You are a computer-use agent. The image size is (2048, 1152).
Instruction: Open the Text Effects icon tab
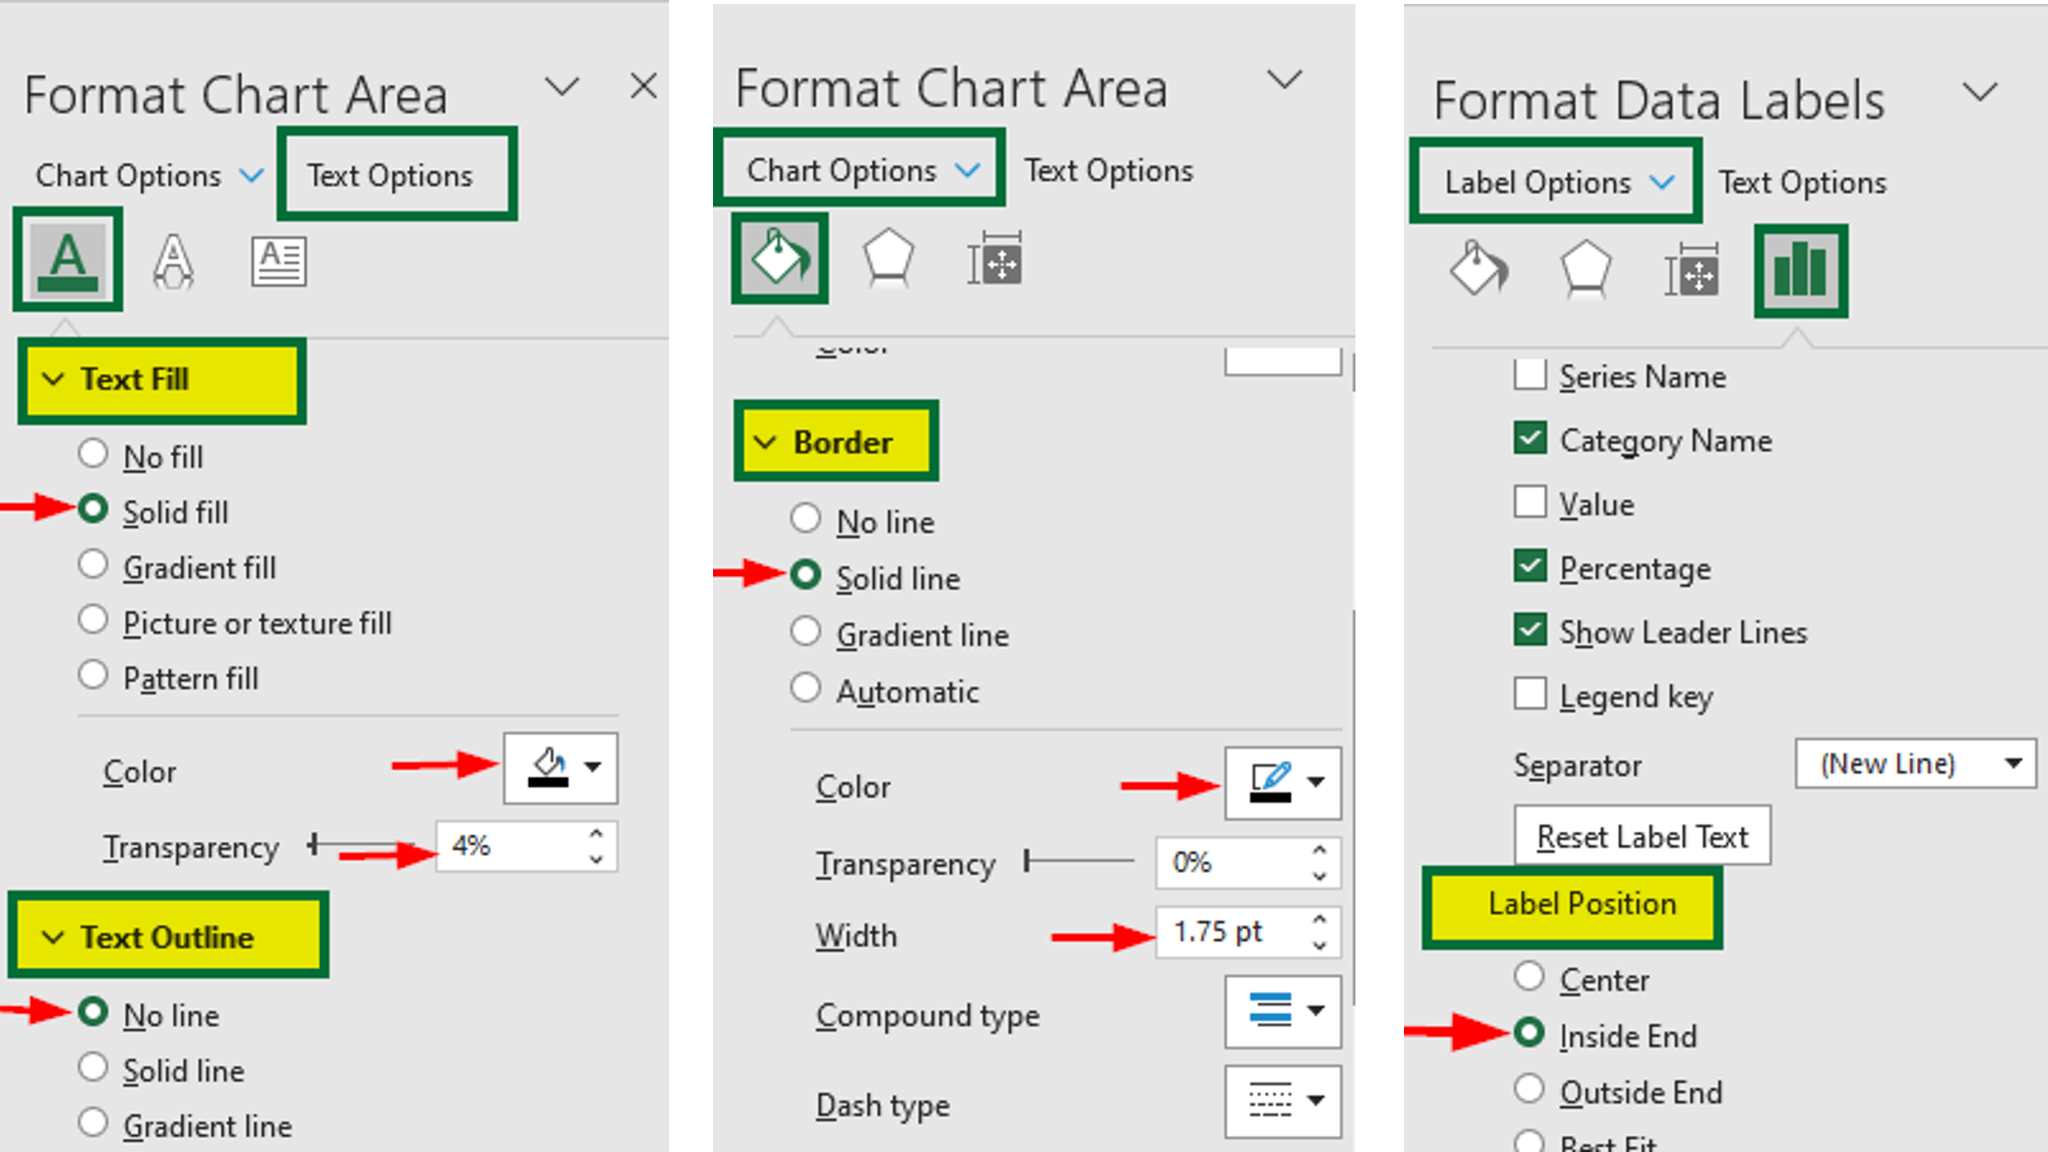click(173, 261)
